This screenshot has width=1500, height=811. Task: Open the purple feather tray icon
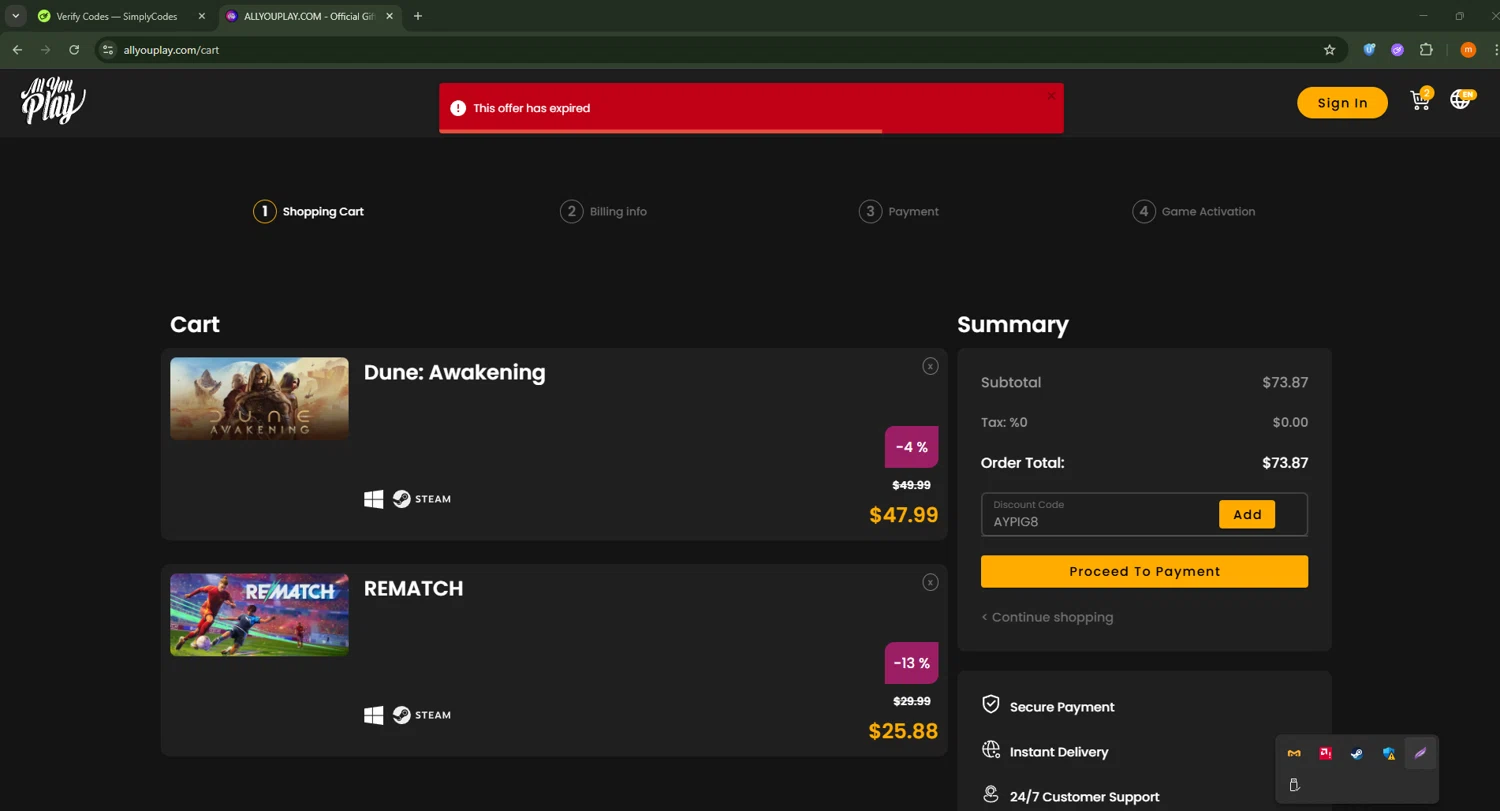[1420, 753]
